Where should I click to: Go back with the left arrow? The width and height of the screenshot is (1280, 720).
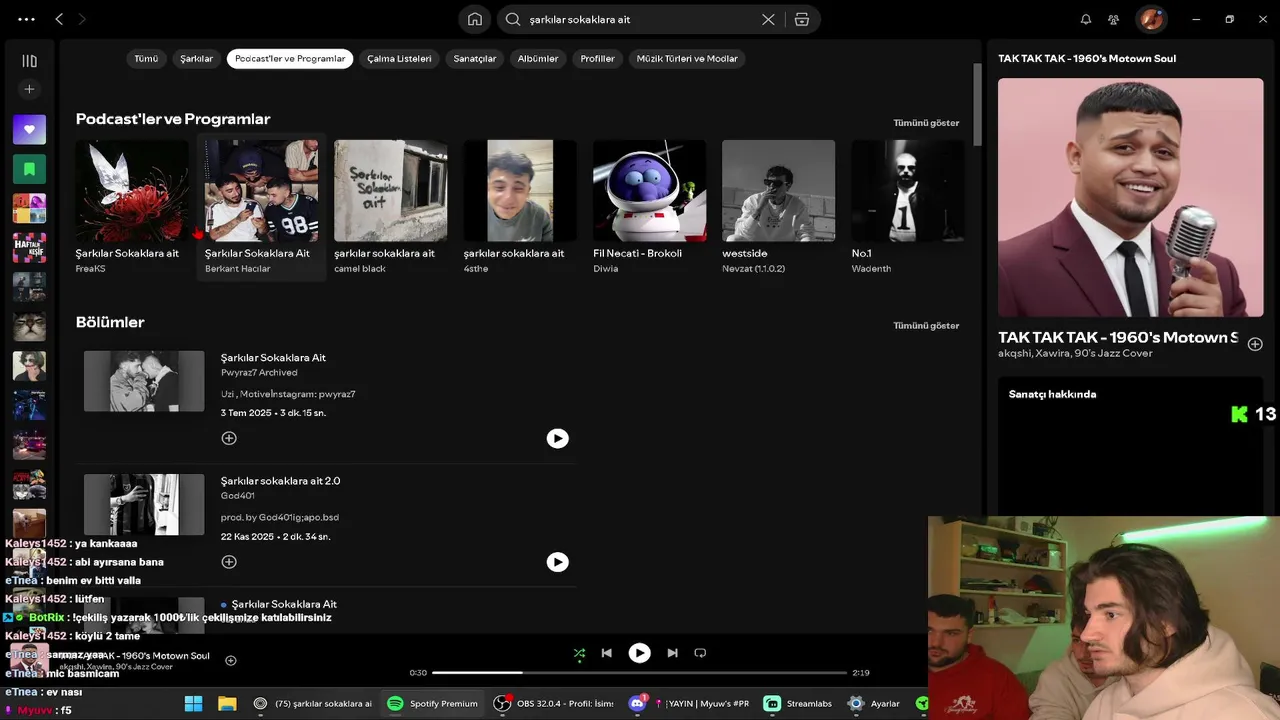[x=59, y=19]
